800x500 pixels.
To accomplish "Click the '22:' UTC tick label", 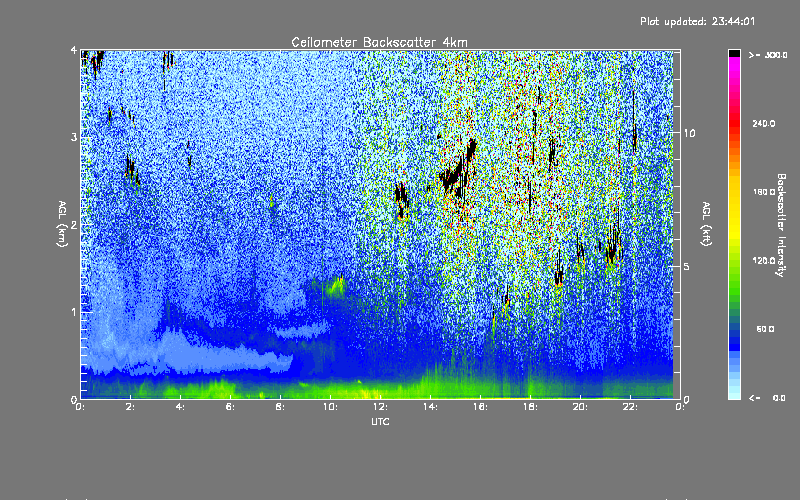I will pyautogui.click(x=630, y=407).
